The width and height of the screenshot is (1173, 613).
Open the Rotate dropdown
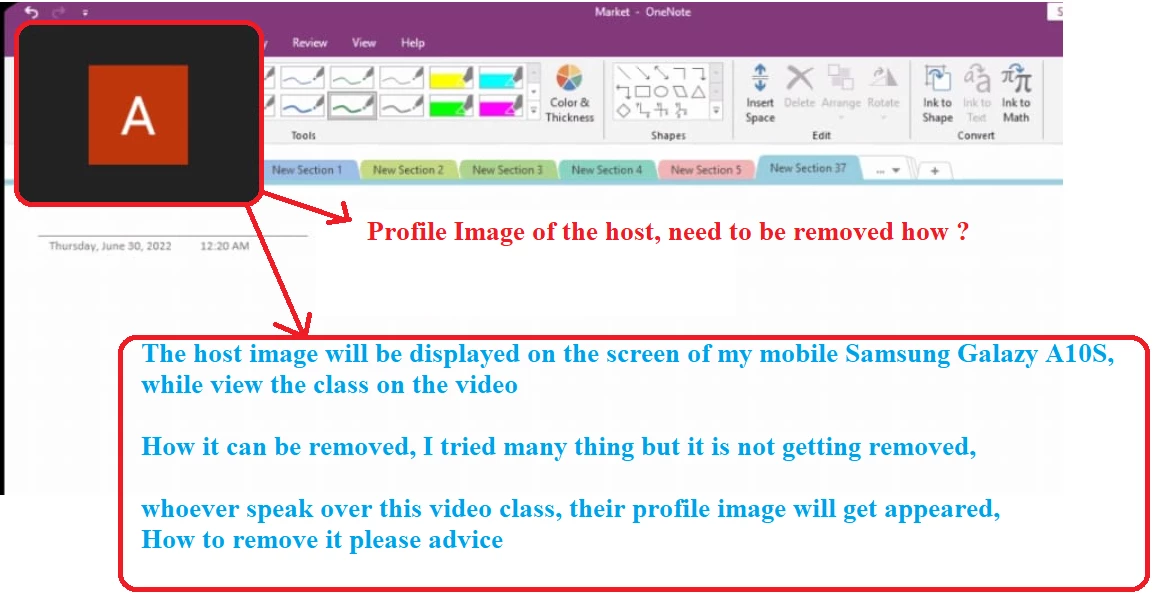coord(883,94)
